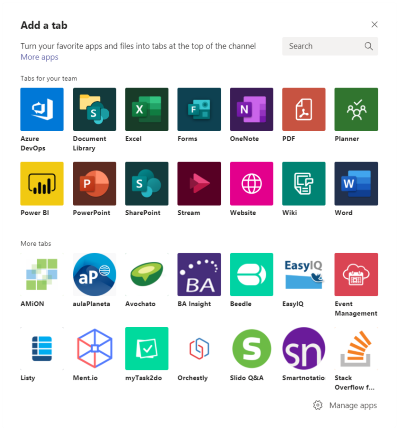400x430 pixels.
Task: Open the Forms app tile
Action: point(199,109)
